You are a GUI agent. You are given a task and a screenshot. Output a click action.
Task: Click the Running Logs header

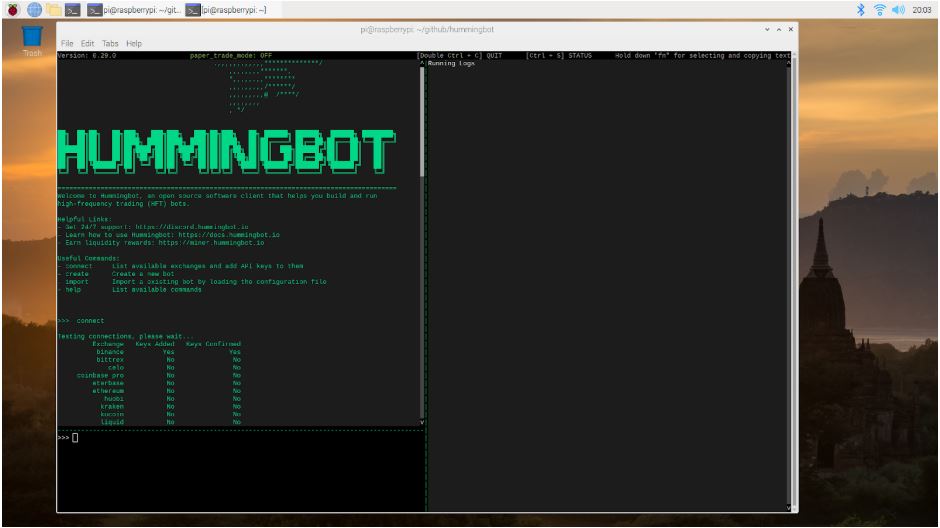pos(451,63)
